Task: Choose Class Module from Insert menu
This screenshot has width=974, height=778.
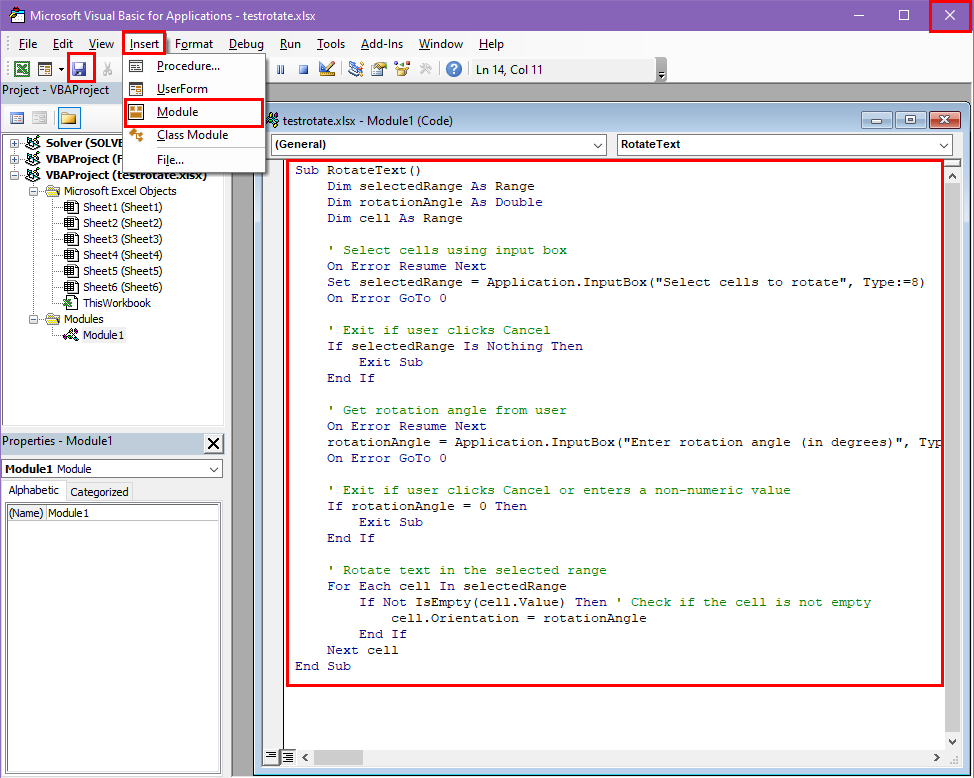Action: (x=194, y=135)
